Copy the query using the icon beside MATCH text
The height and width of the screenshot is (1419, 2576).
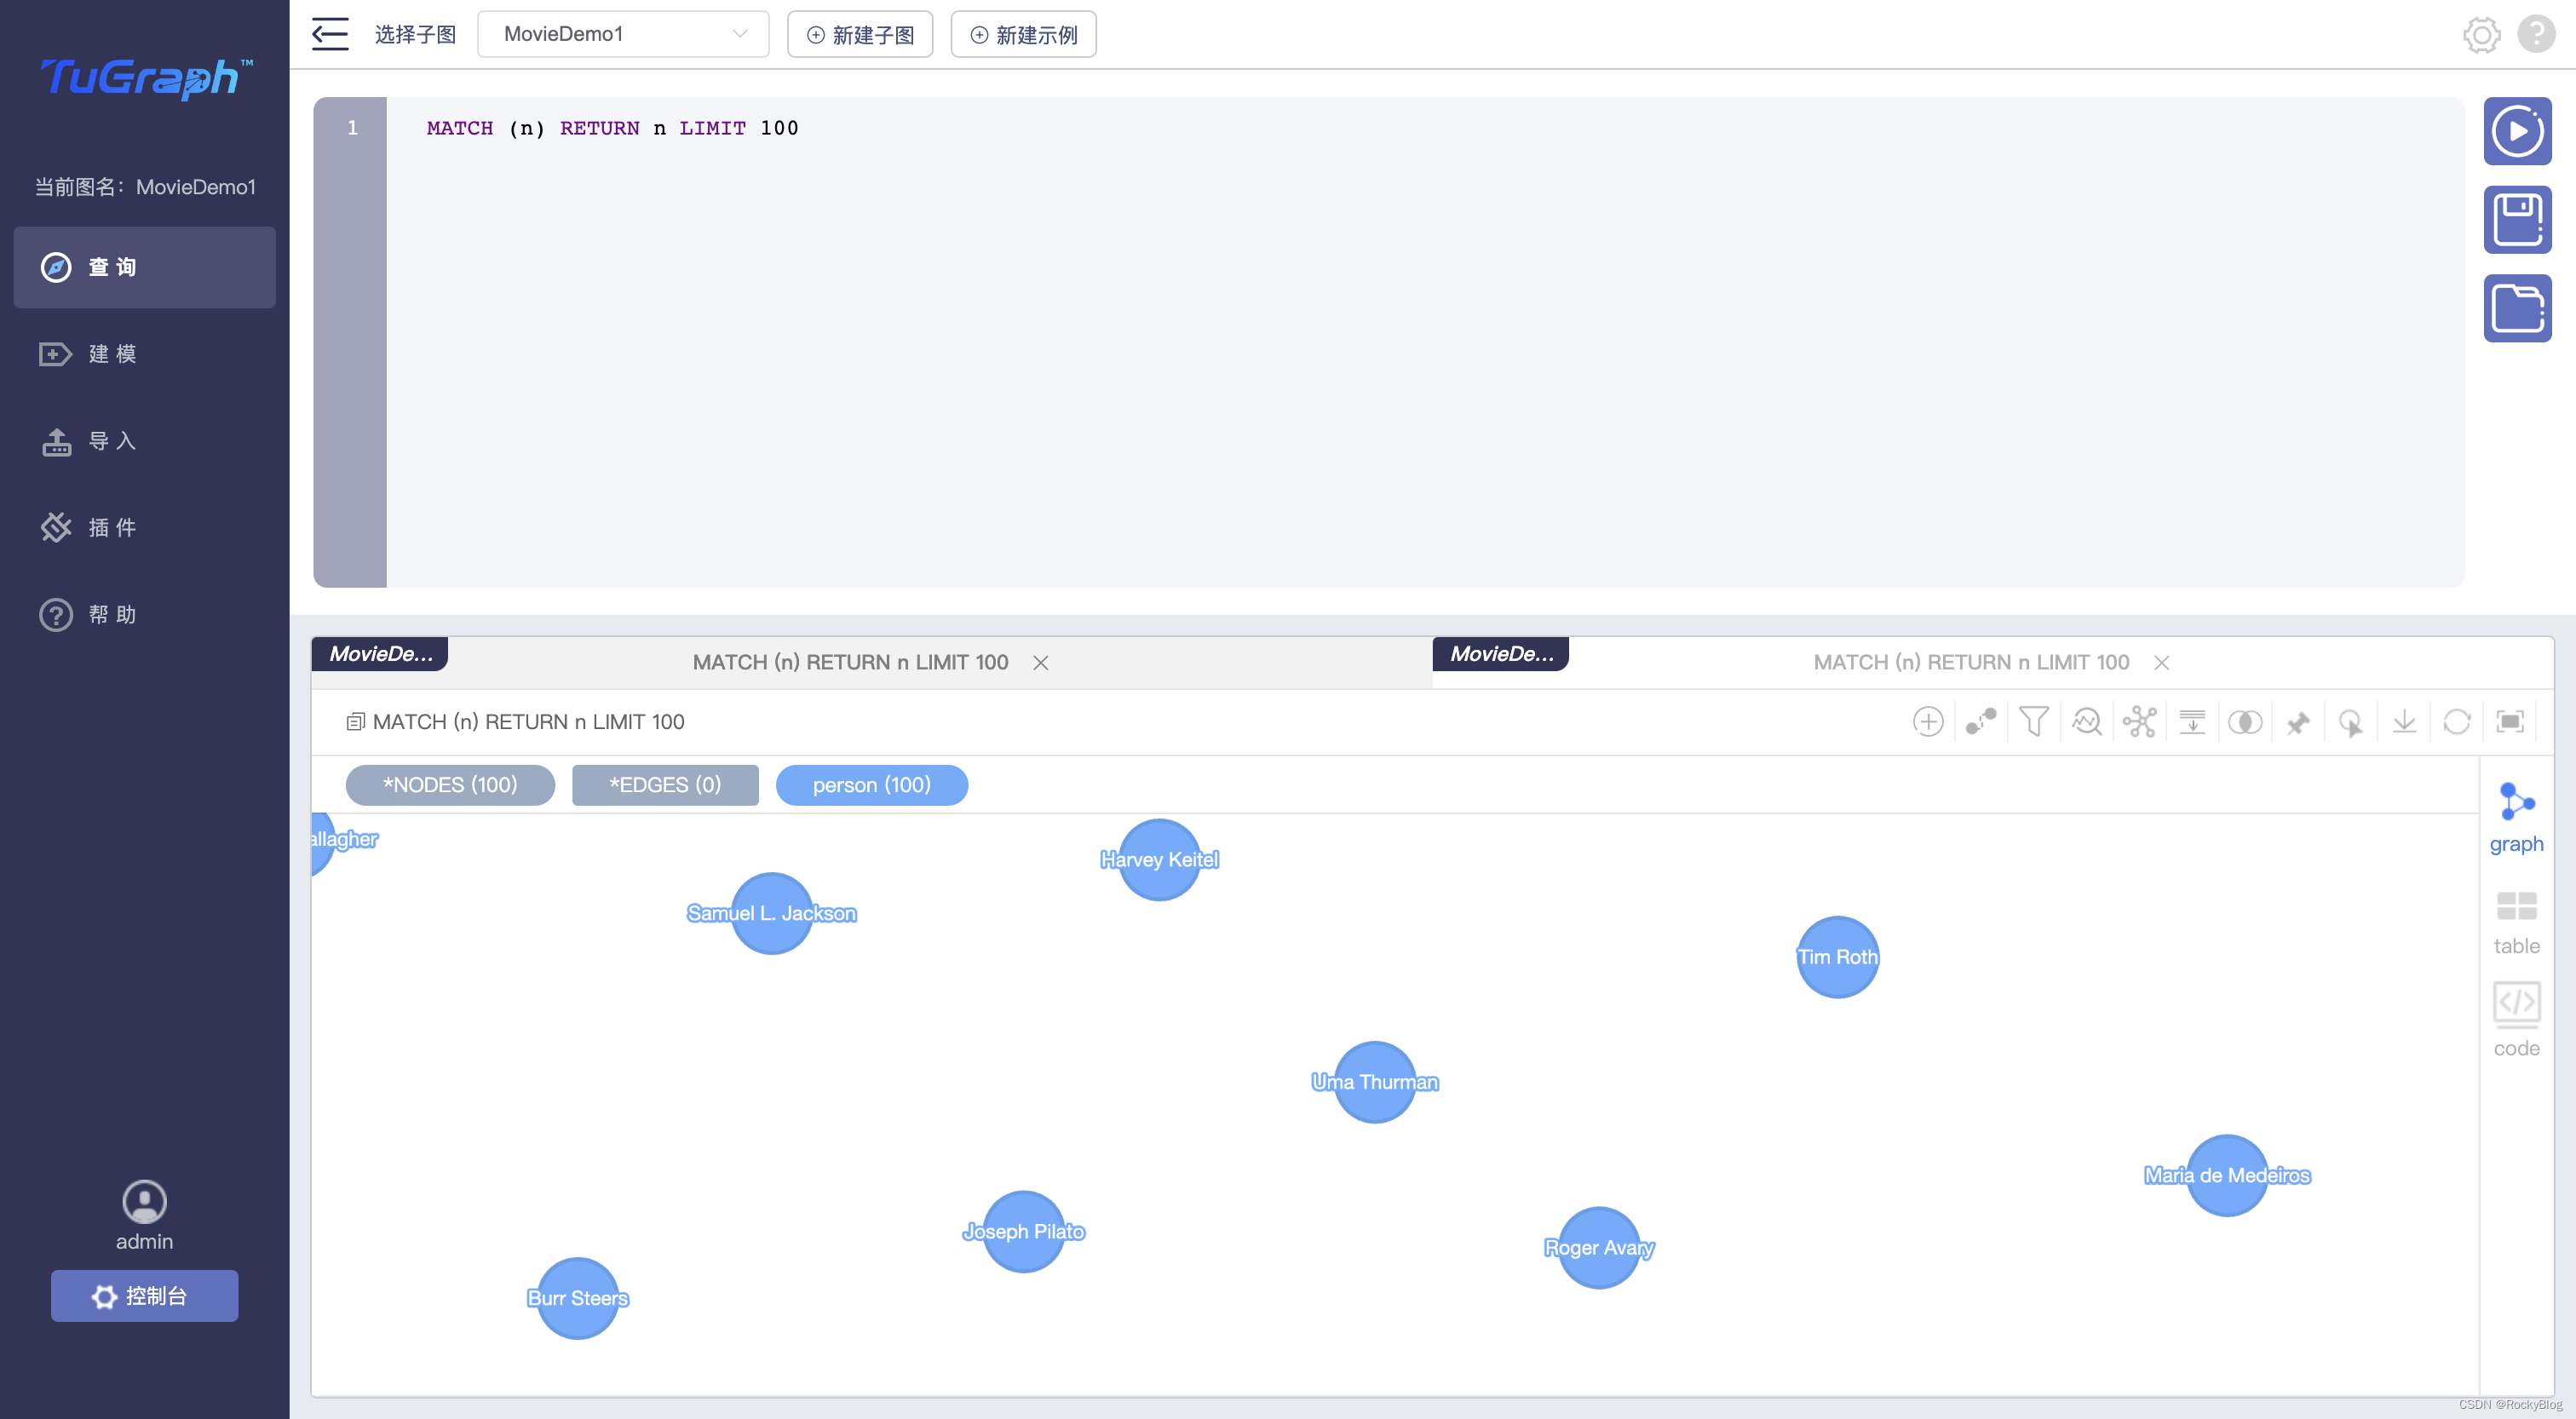pos(354,722)
